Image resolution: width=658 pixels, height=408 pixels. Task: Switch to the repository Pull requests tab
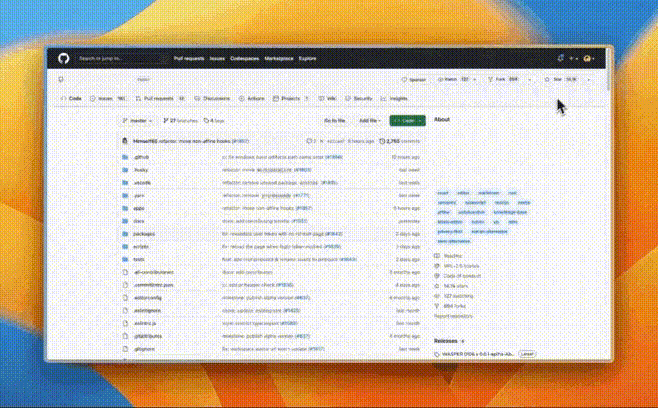point(160,99)
